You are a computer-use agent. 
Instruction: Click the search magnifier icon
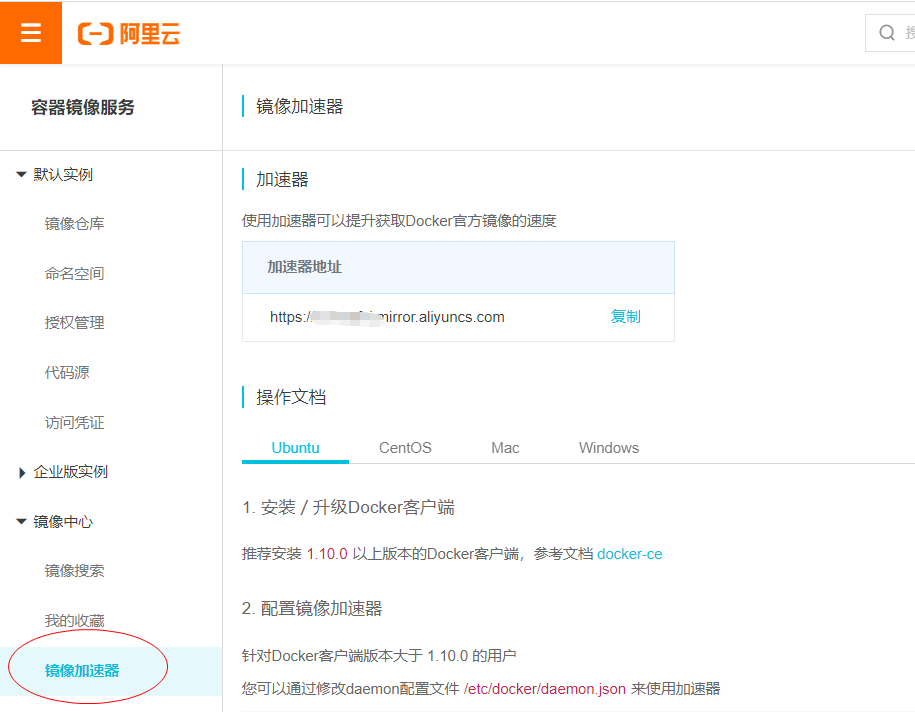click(x=886, y=33)
